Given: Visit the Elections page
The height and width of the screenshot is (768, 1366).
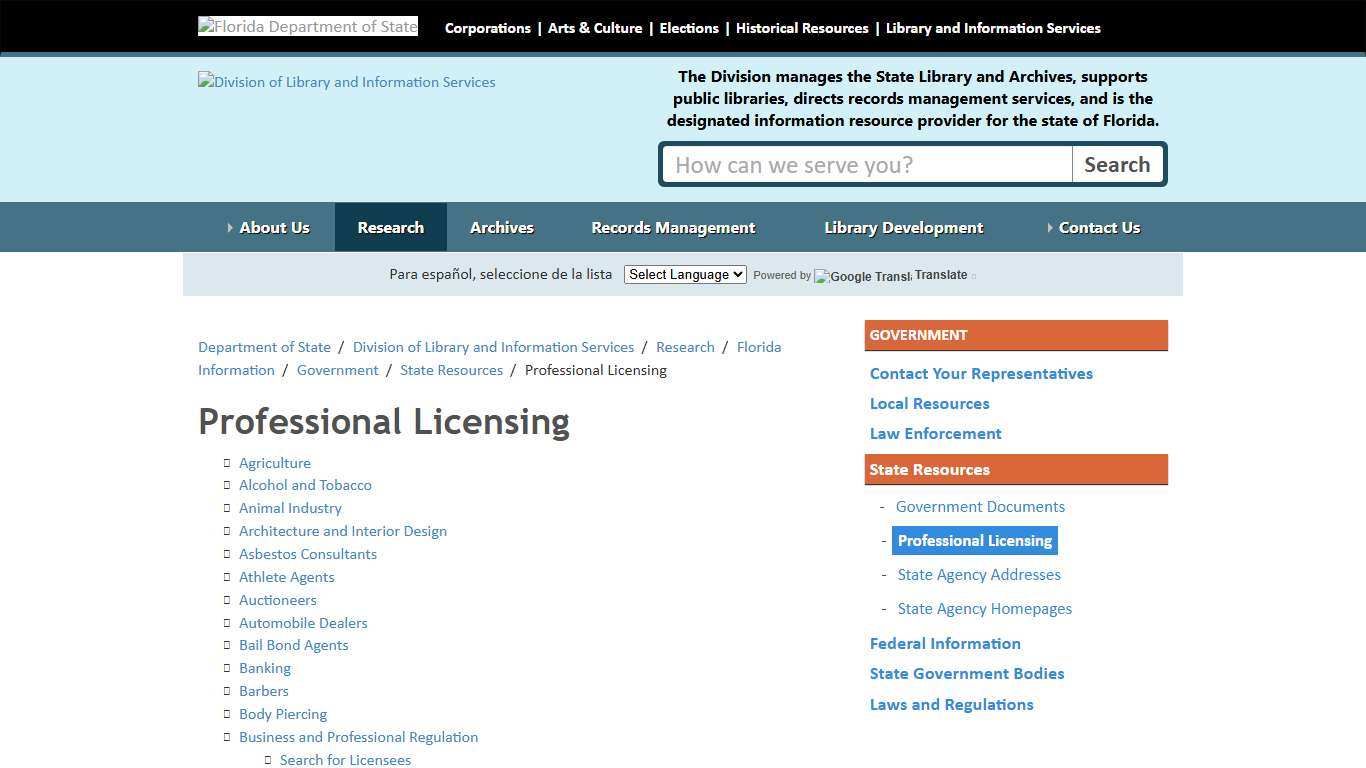Looking at the screenshot, I should click(x=688, y=28).
